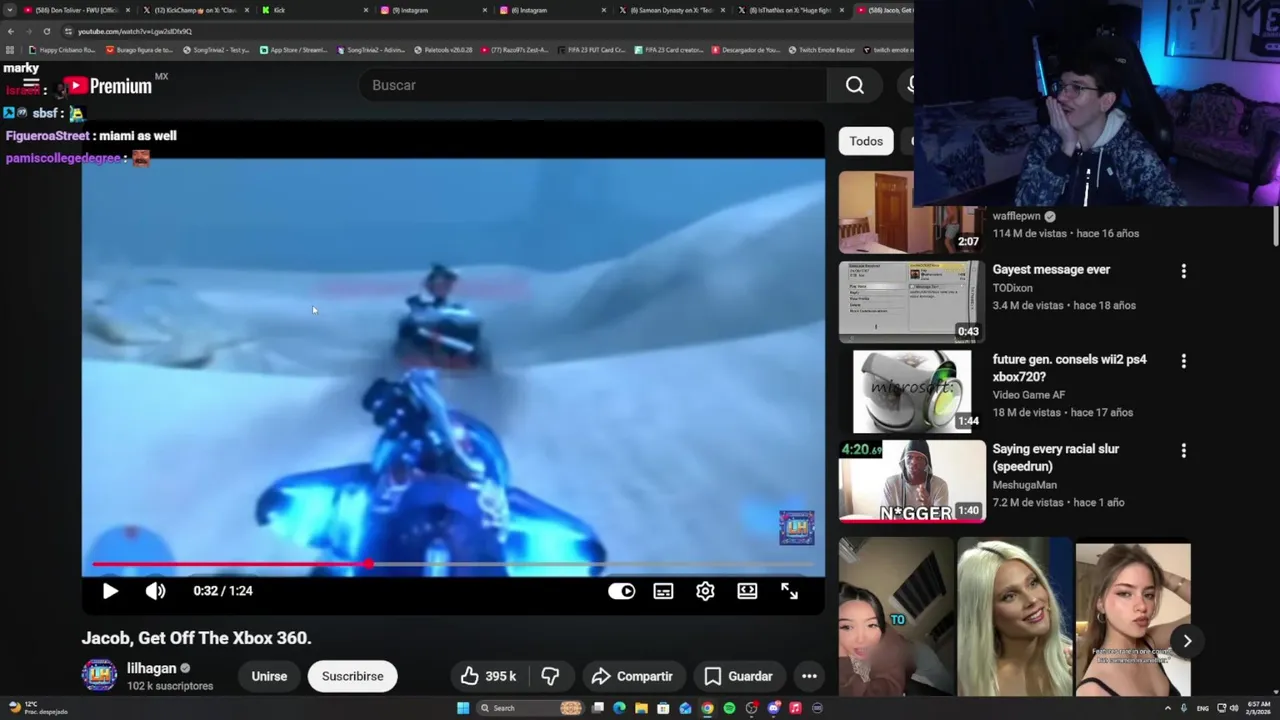Open more actions ellipsis below video
The image size is (1280, 720).
point(809,676)
